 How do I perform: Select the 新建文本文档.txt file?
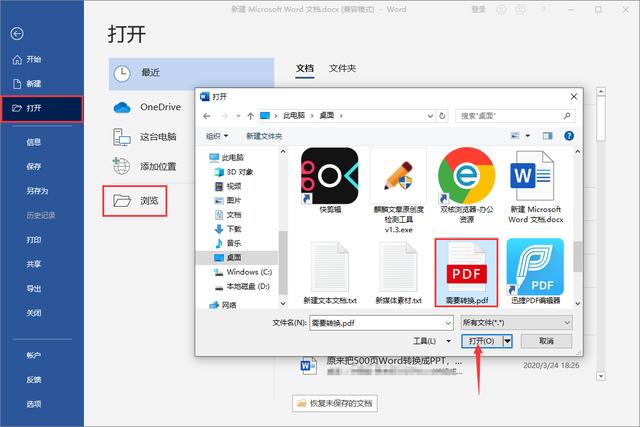(330, 273)
